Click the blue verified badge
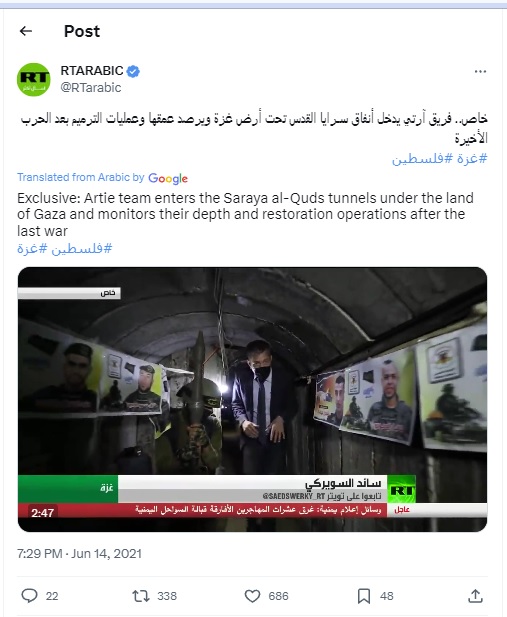Screen dimensions: 507x617 pyautogui.click(x=133, y=71)
